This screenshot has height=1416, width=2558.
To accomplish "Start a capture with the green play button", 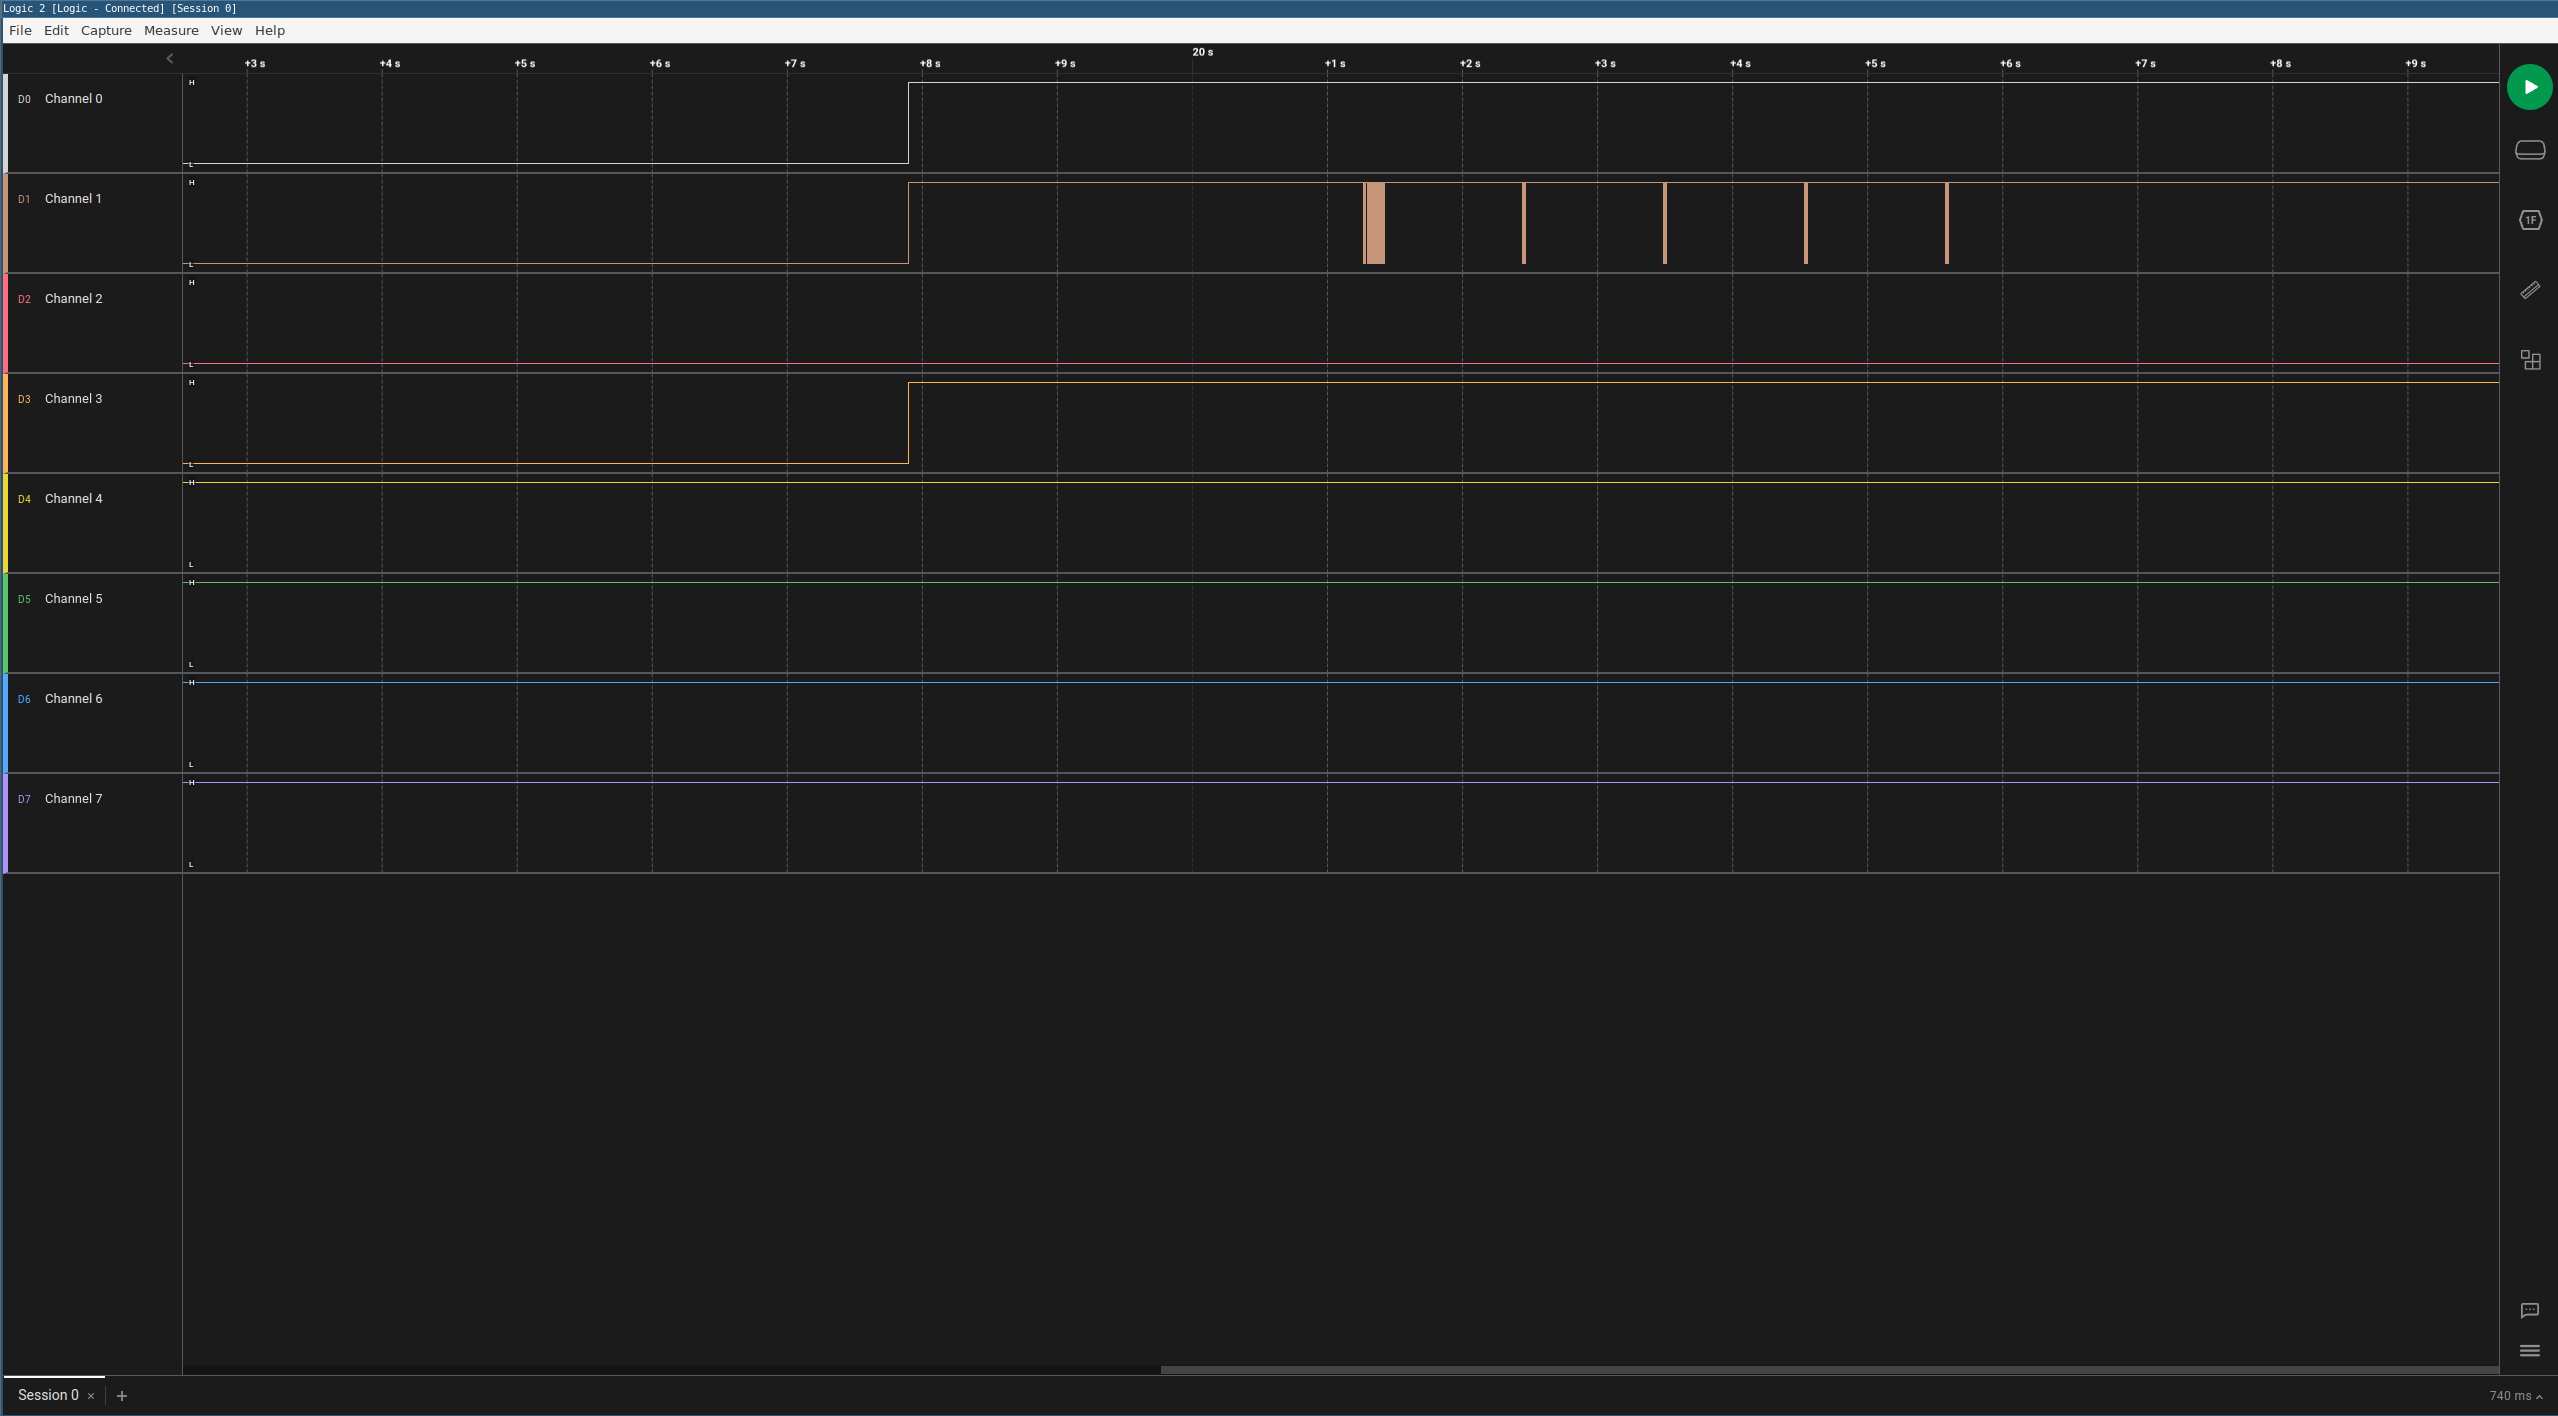I will point(2529,87).
